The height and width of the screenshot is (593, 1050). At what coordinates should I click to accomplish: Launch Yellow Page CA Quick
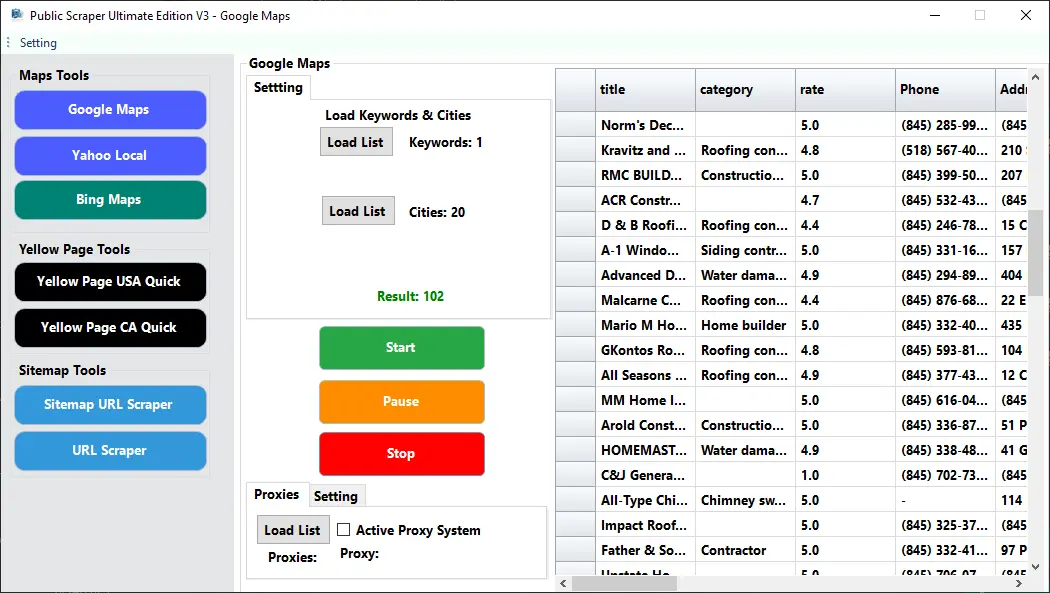110,328
